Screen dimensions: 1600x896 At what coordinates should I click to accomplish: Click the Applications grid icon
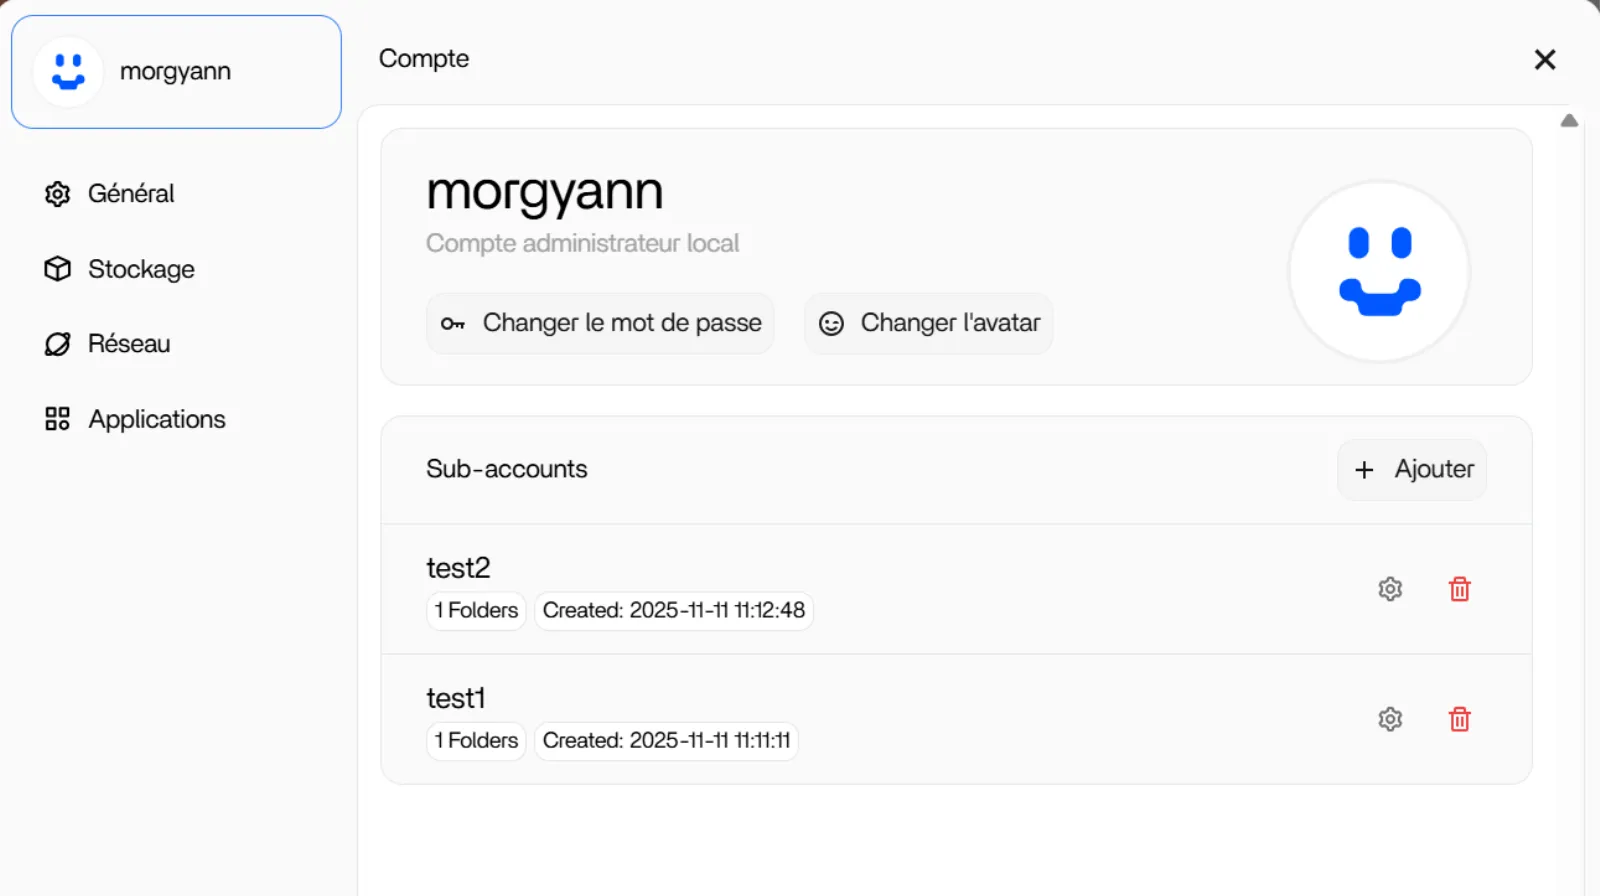(58, 419)
